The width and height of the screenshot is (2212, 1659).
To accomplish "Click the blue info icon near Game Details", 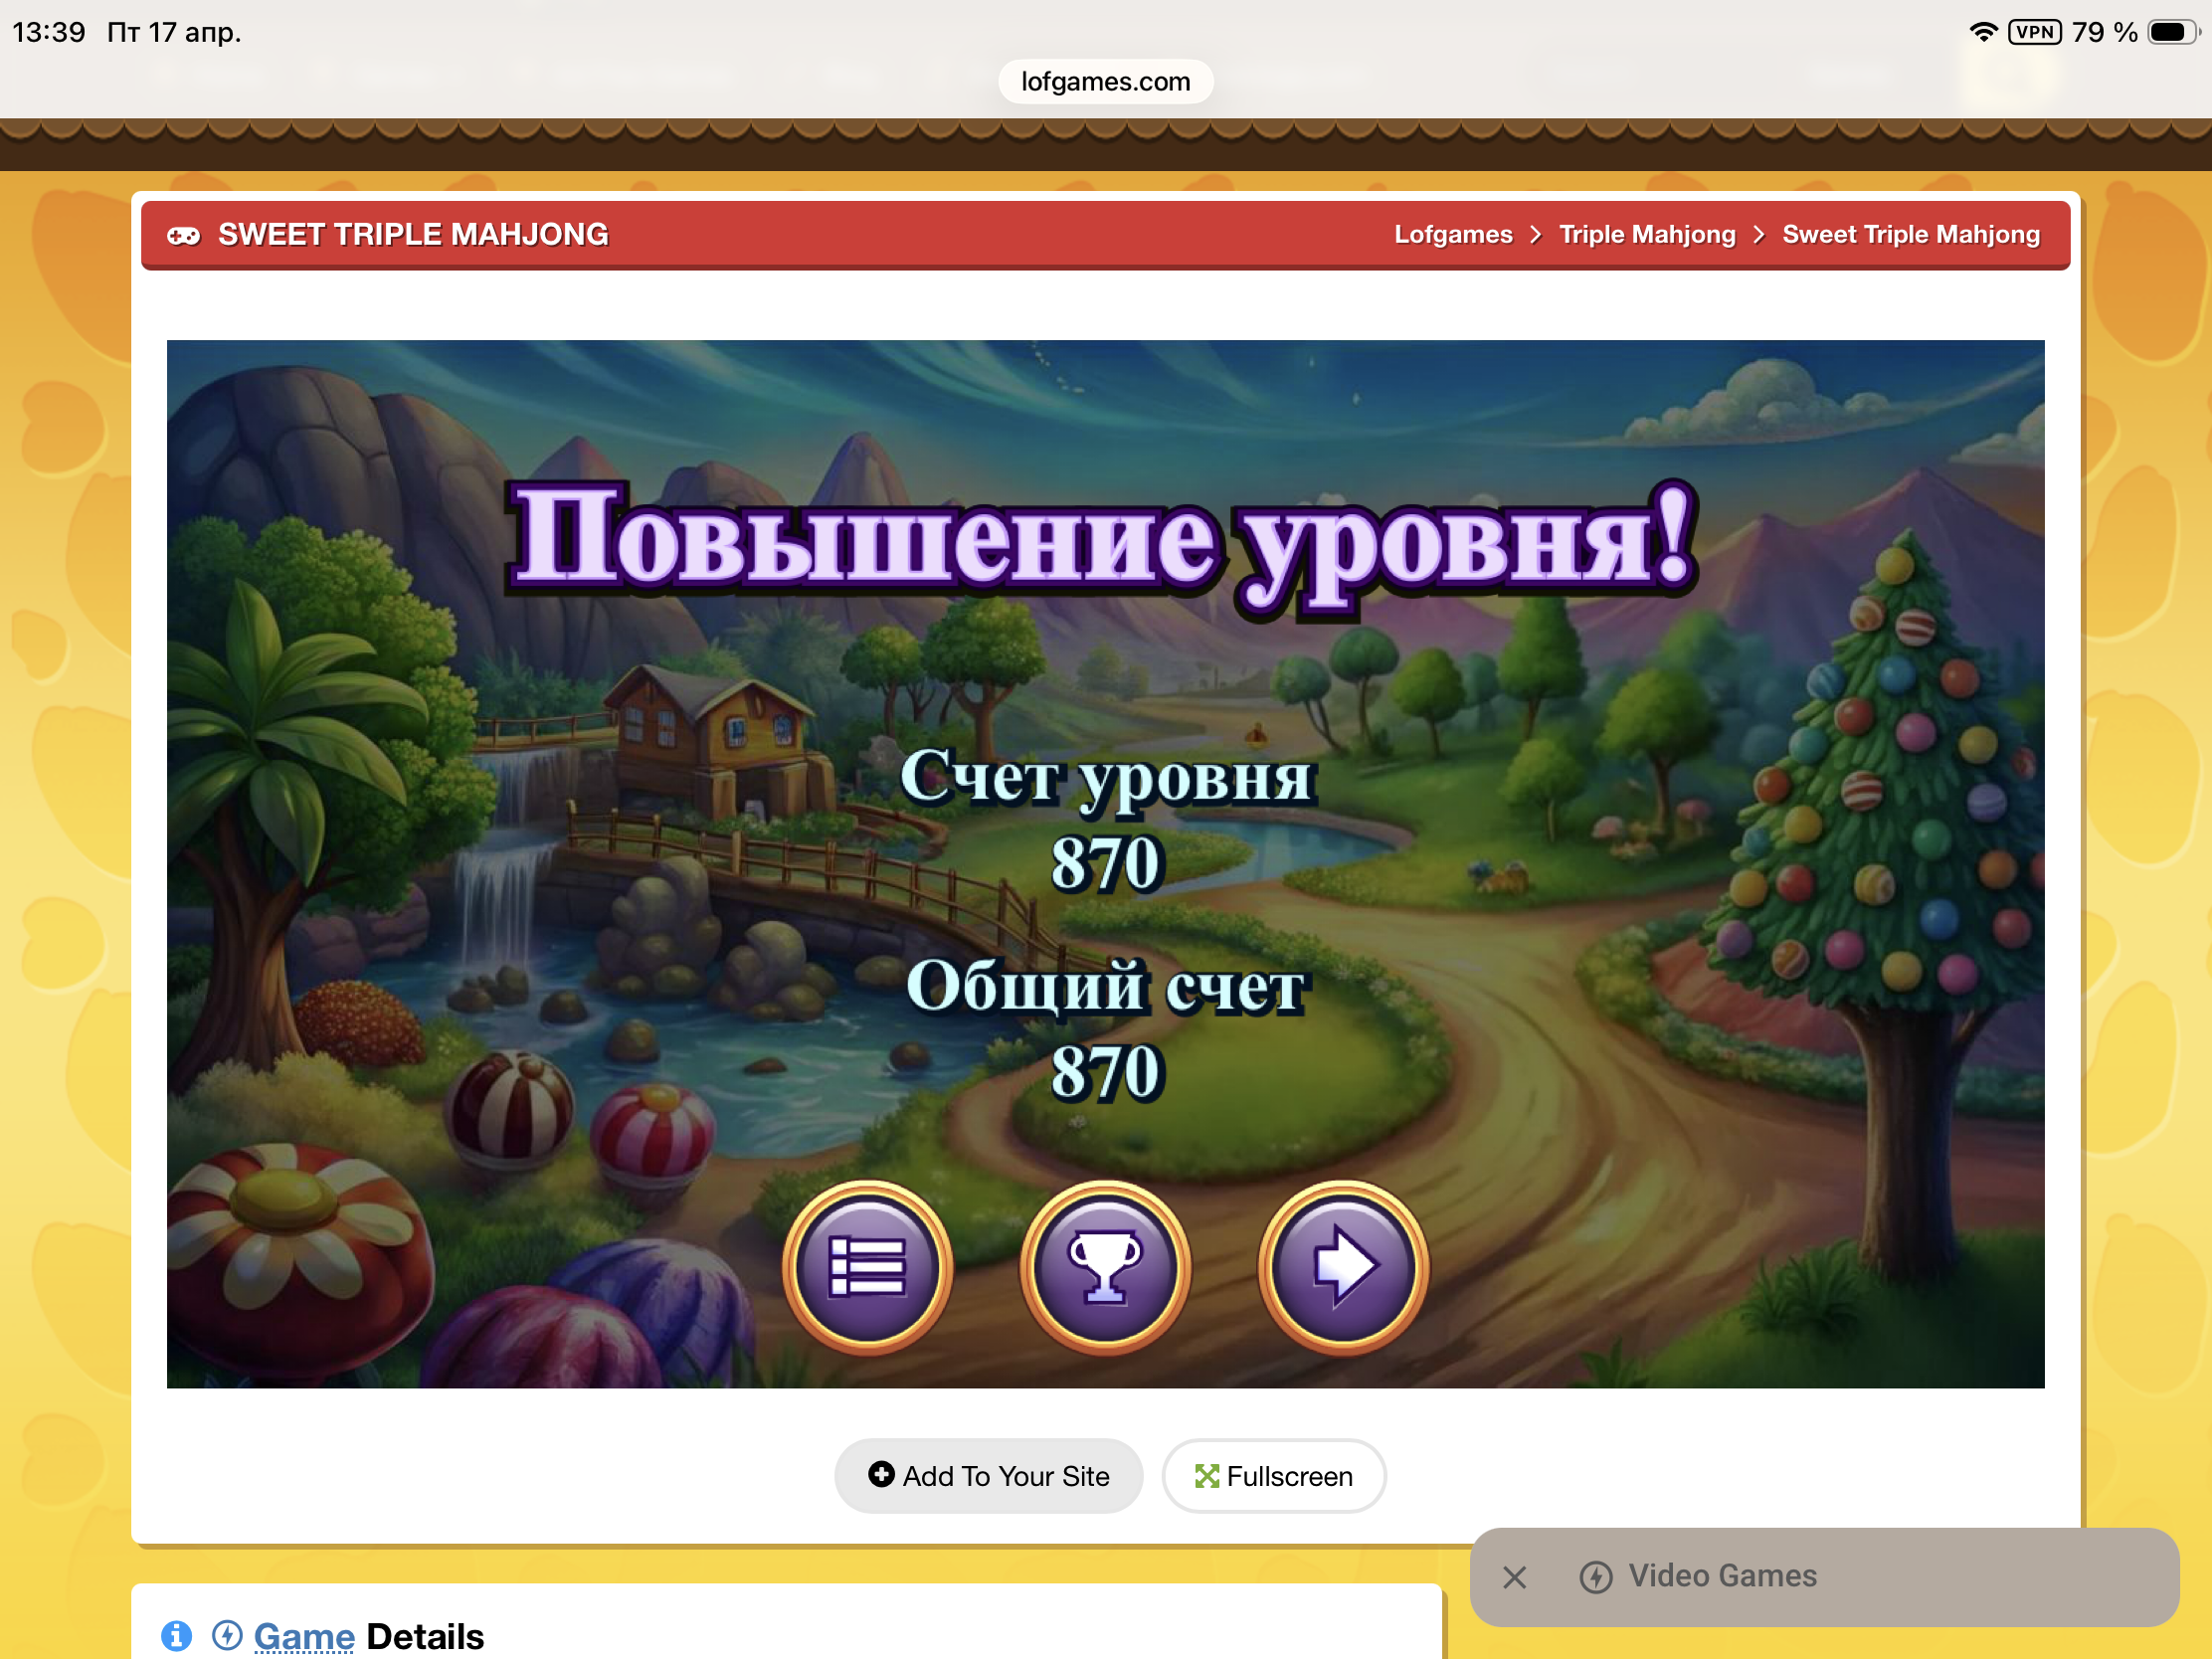I will coord(176,1635).
